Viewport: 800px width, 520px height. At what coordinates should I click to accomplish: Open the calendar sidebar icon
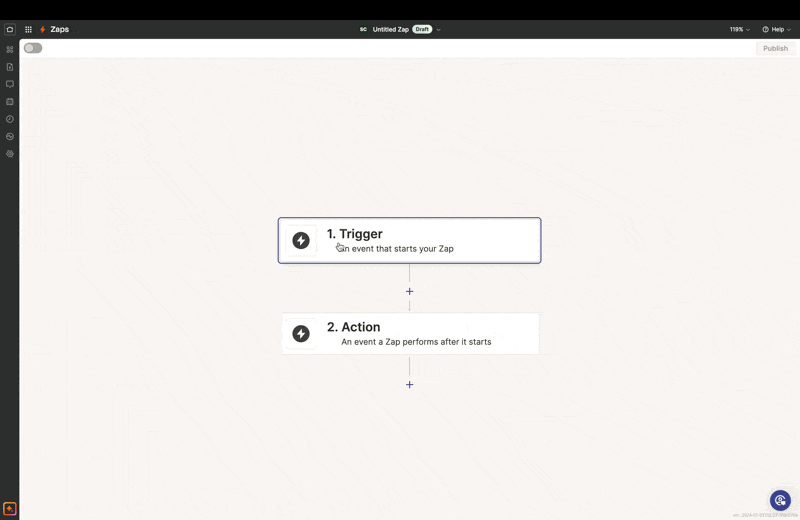[10, 102]
